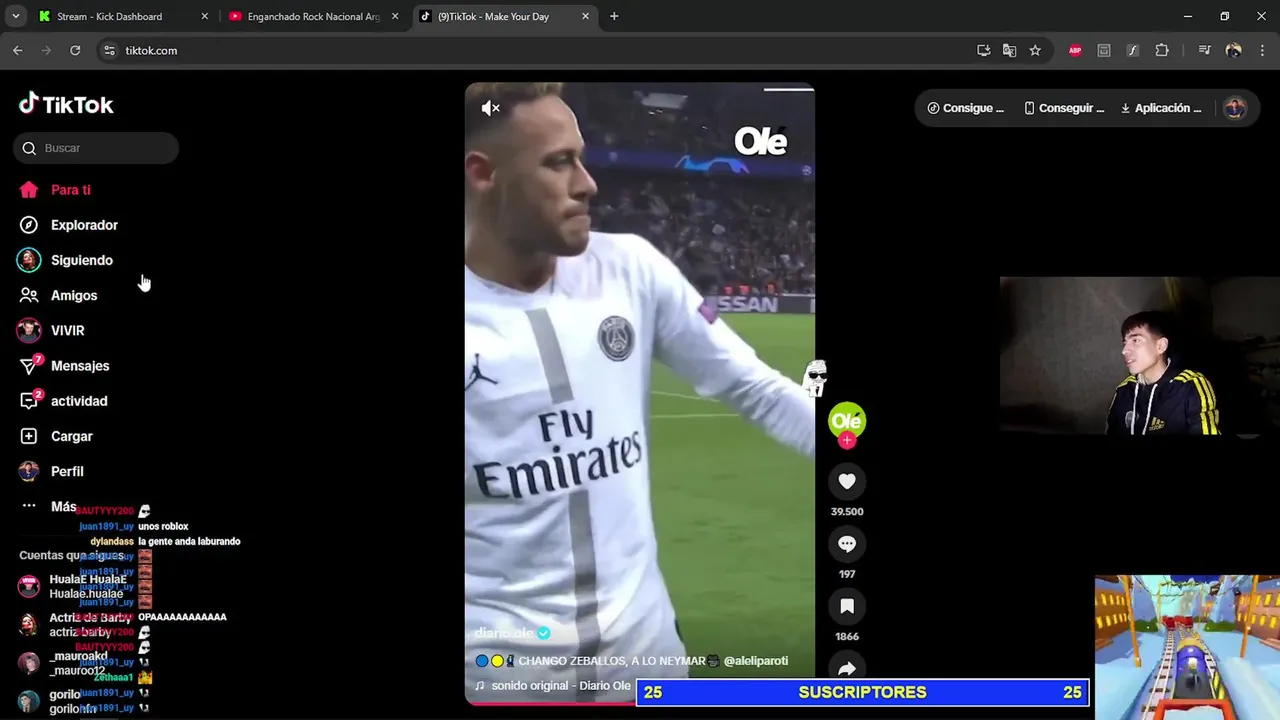Close the TikTok tab

point(585,16)
